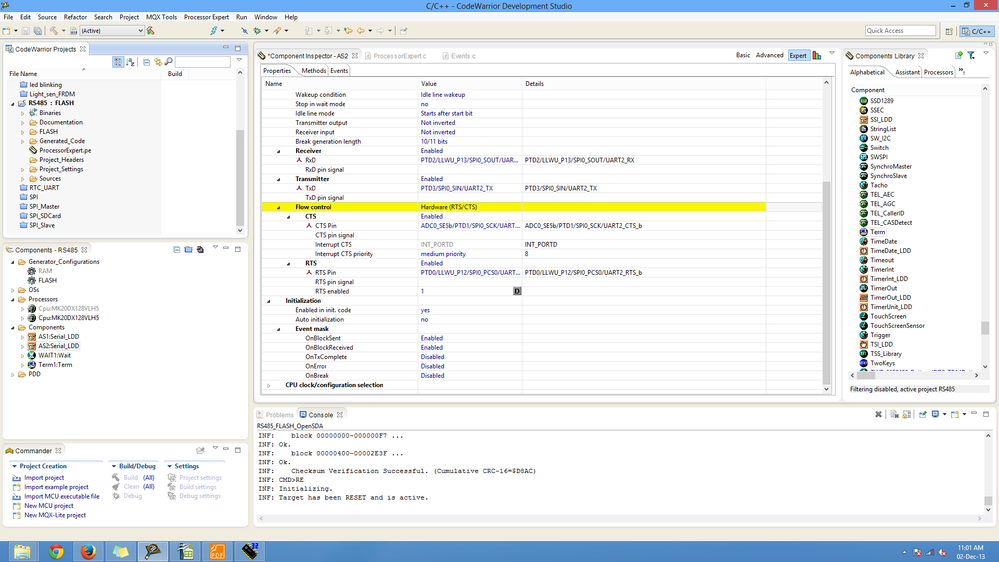
Task: Toggle OnTxComplete Disabled value
Action: click(432, 357)
